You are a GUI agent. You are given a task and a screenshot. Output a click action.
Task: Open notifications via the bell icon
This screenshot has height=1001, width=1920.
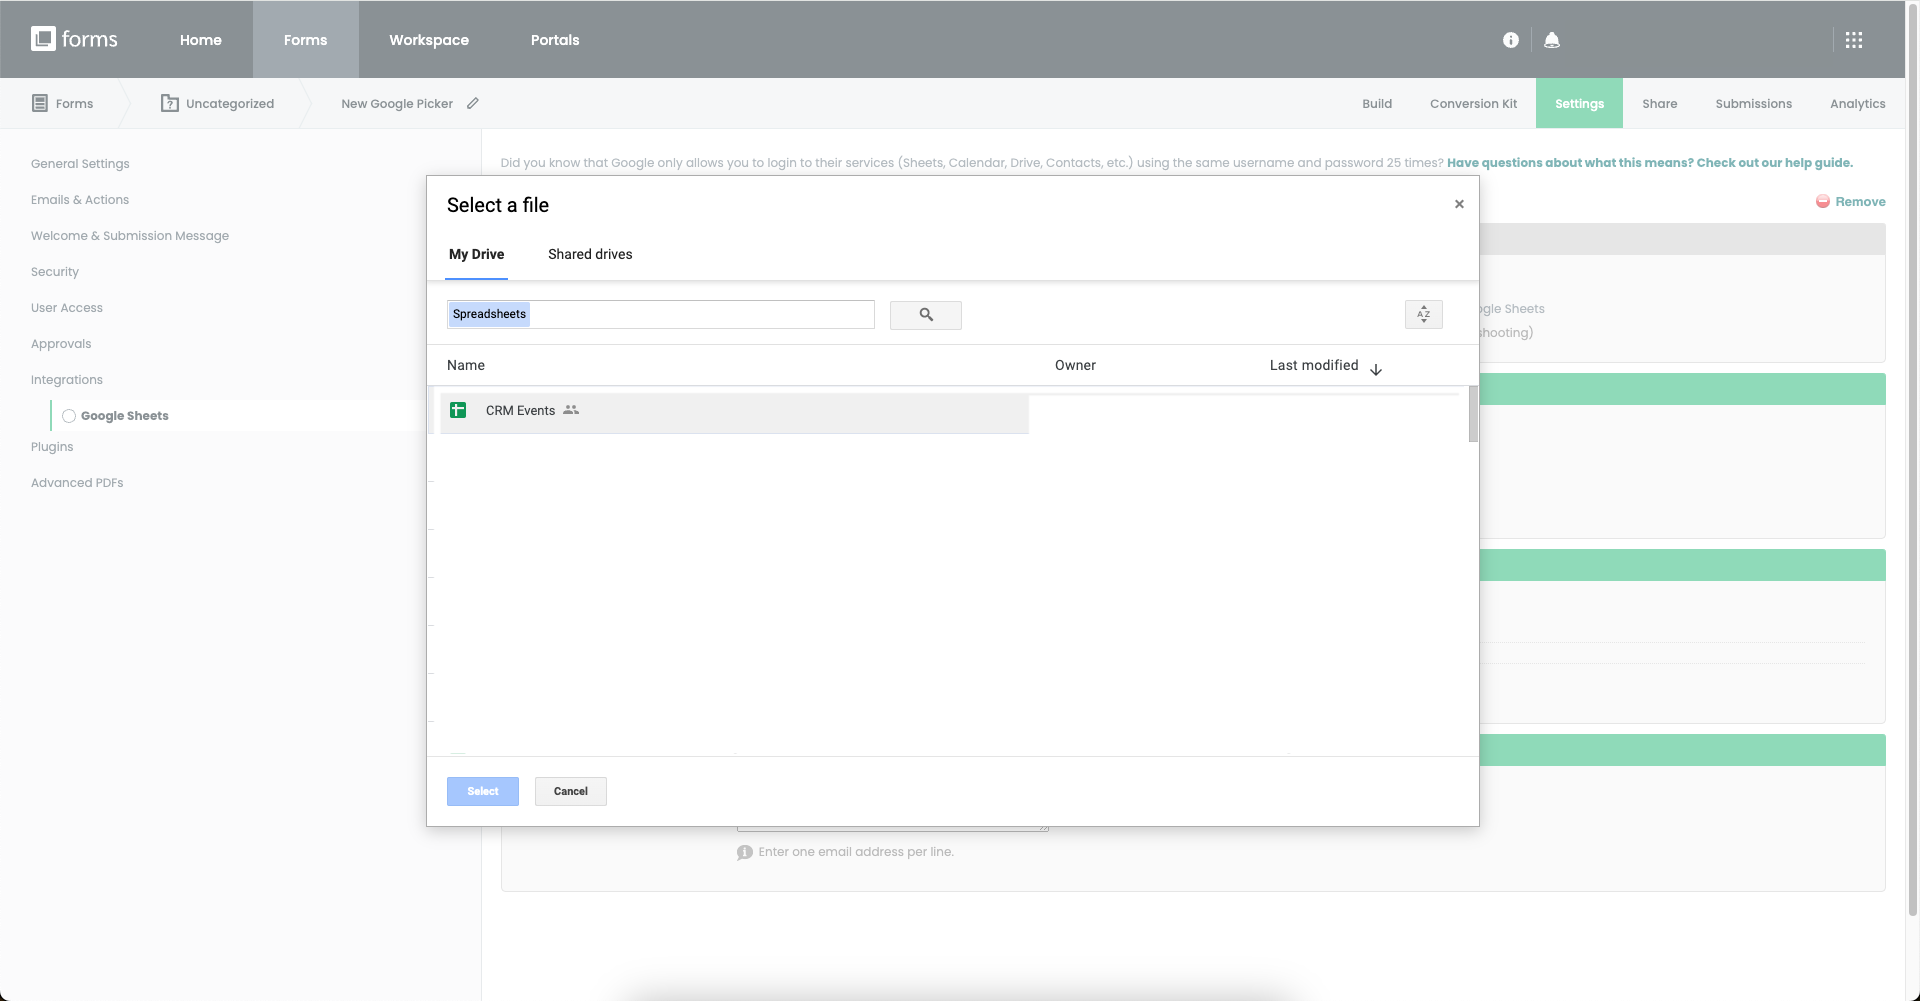click(1551, 40)
